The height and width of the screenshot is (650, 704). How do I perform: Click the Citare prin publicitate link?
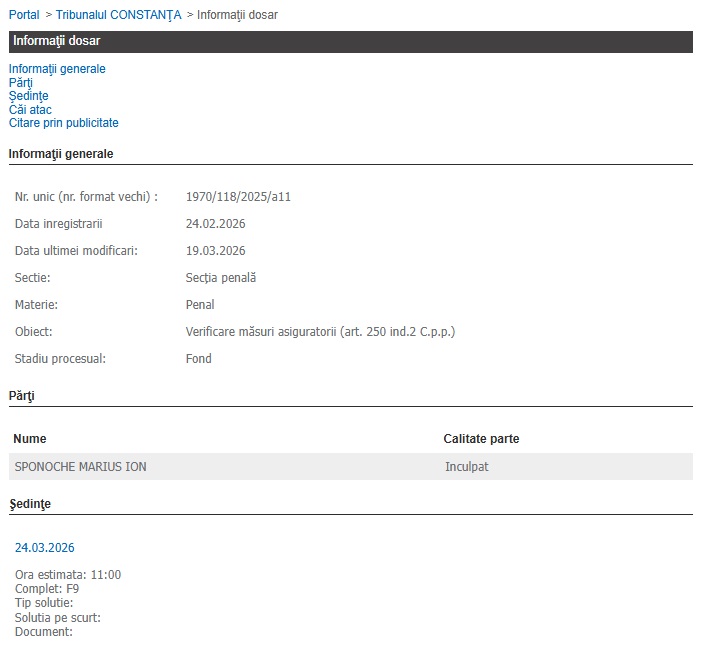63,123
